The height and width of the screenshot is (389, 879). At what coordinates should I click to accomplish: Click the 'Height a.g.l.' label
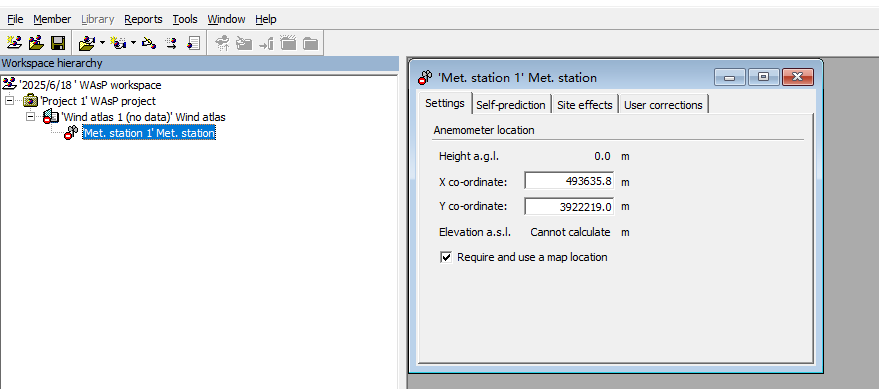pos(469,156)
